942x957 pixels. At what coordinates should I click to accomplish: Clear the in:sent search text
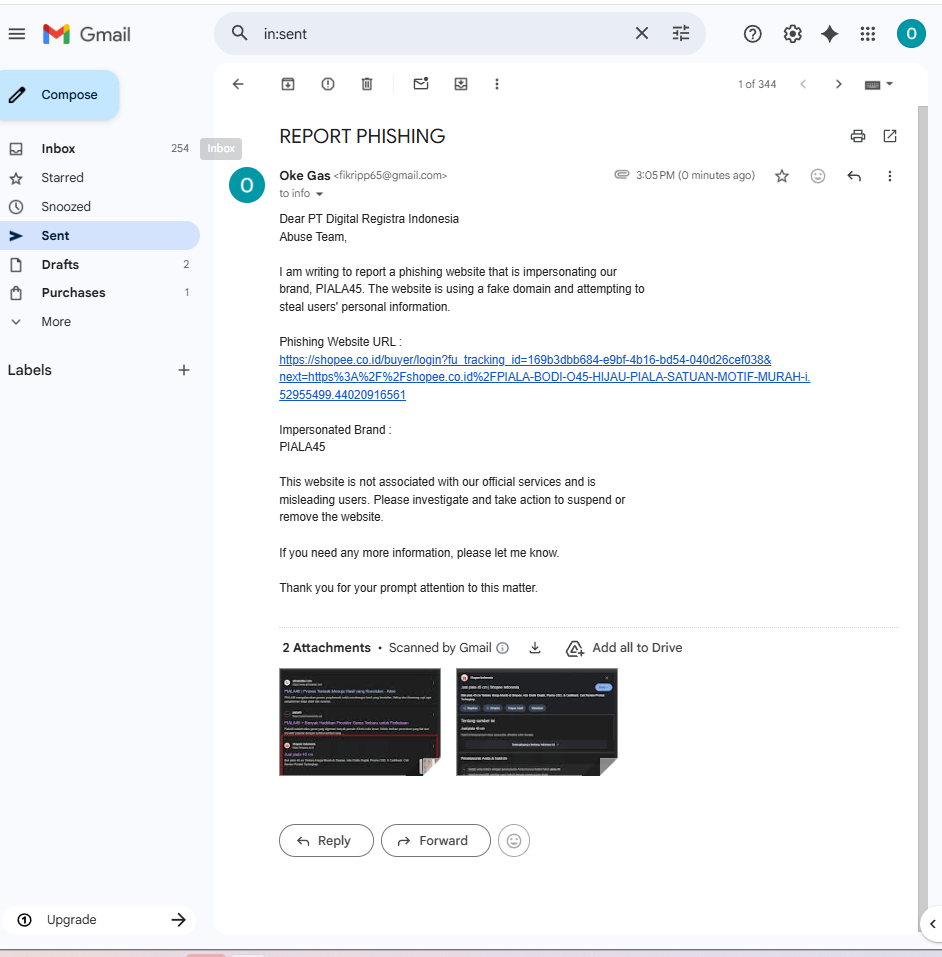pyautogui.click(x=642, y=33)
